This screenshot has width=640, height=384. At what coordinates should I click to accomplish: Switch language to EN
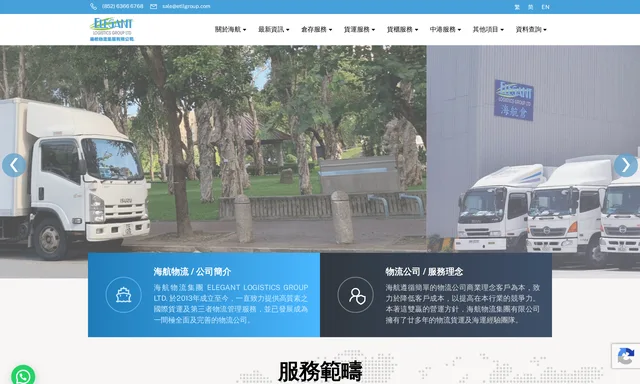point(545,7)
